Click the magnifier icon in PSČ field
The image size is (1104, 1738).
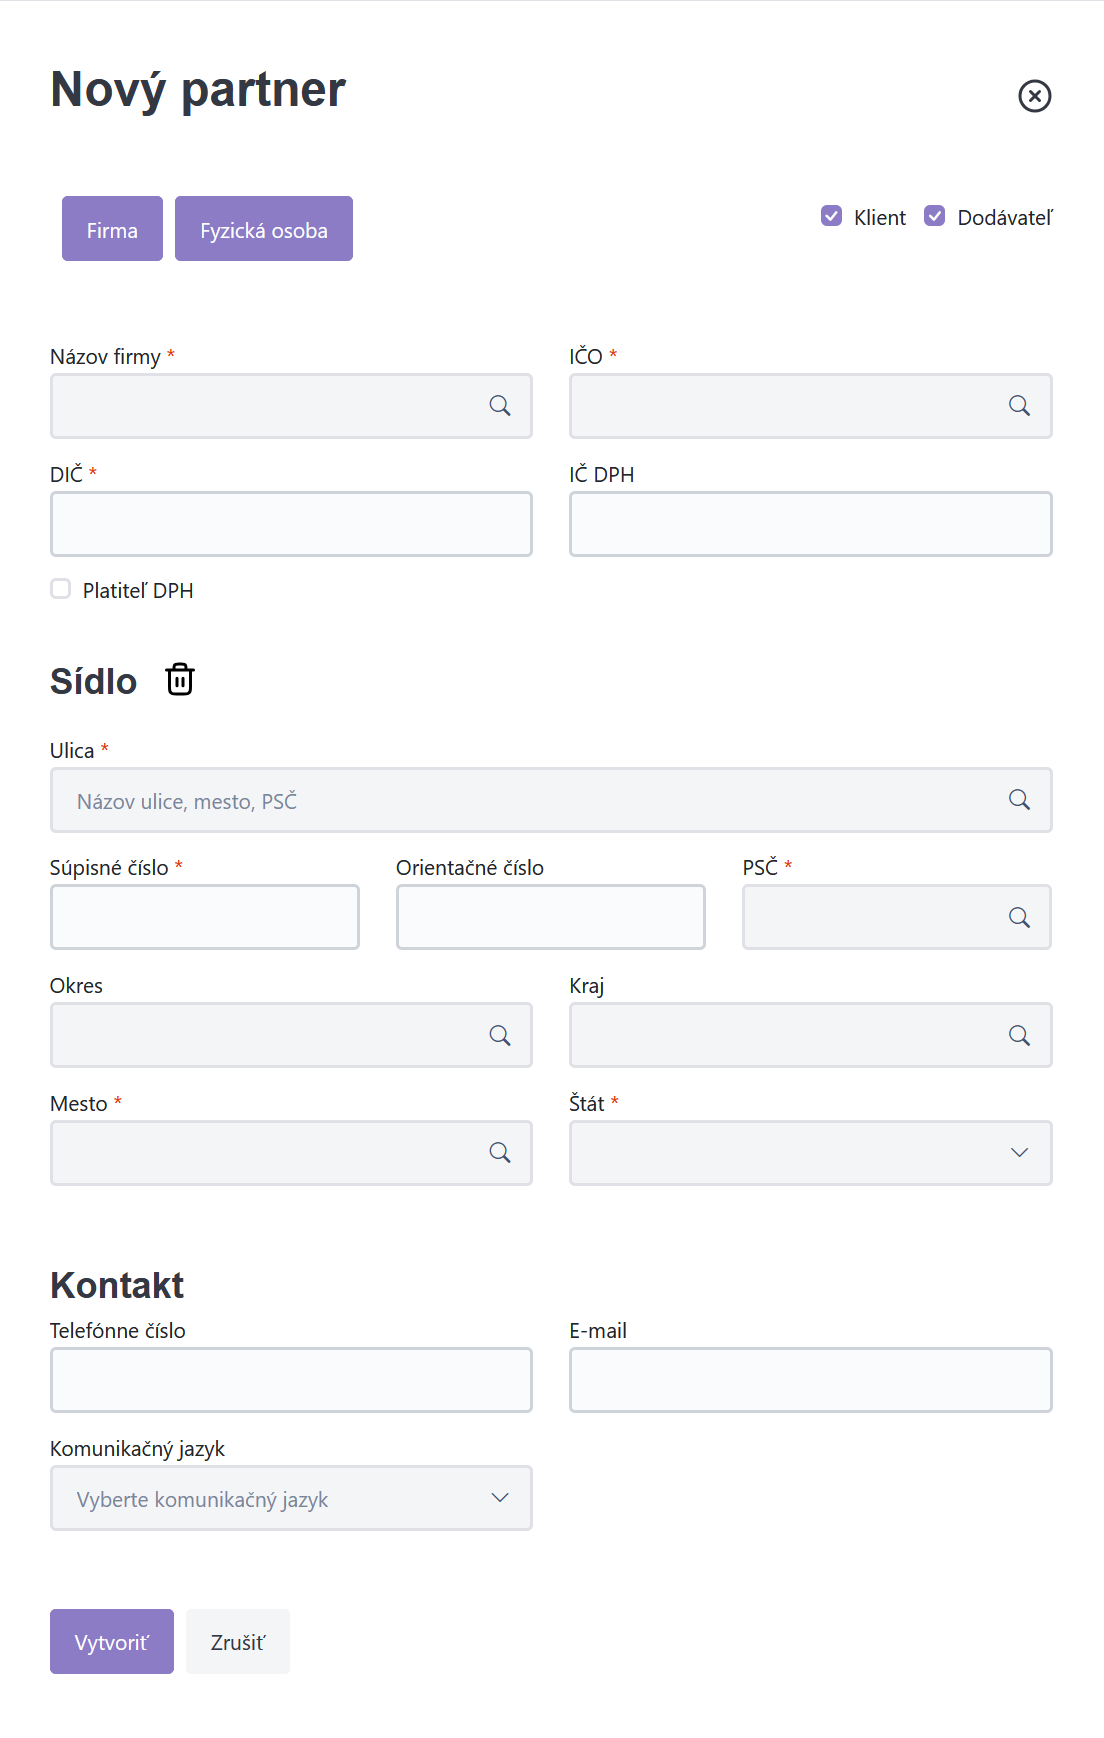click(1019, 918)
